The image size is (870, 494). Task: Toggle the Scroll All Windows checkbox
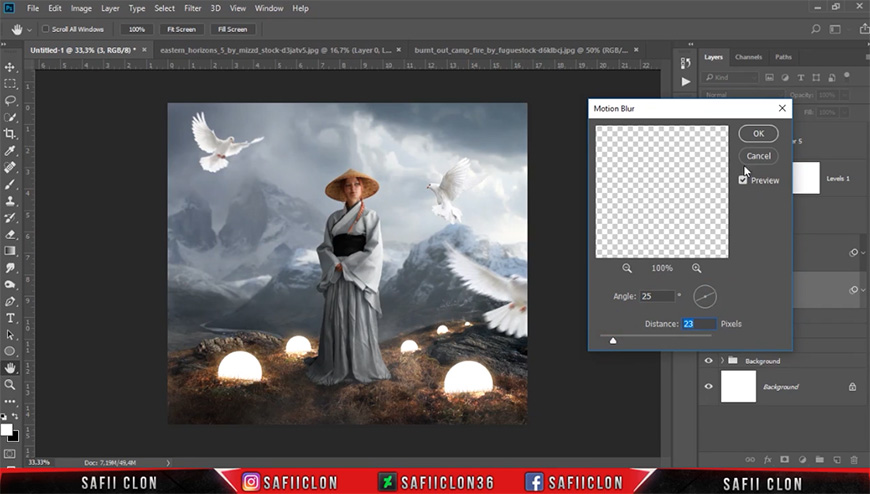click(45, 29)
